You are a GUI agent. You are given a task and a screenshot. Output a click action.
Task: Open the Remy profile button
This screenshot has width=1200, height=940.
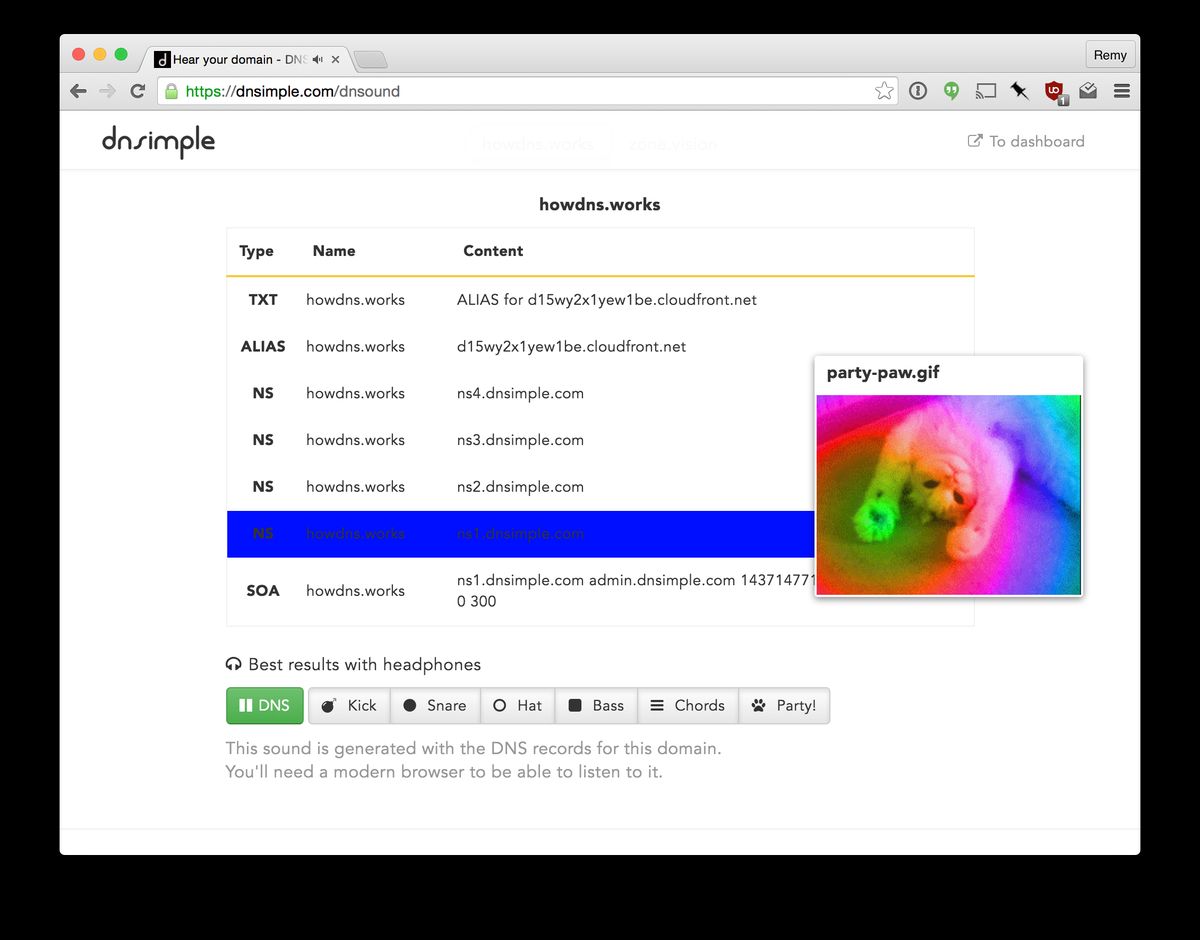pos(1110,55)
